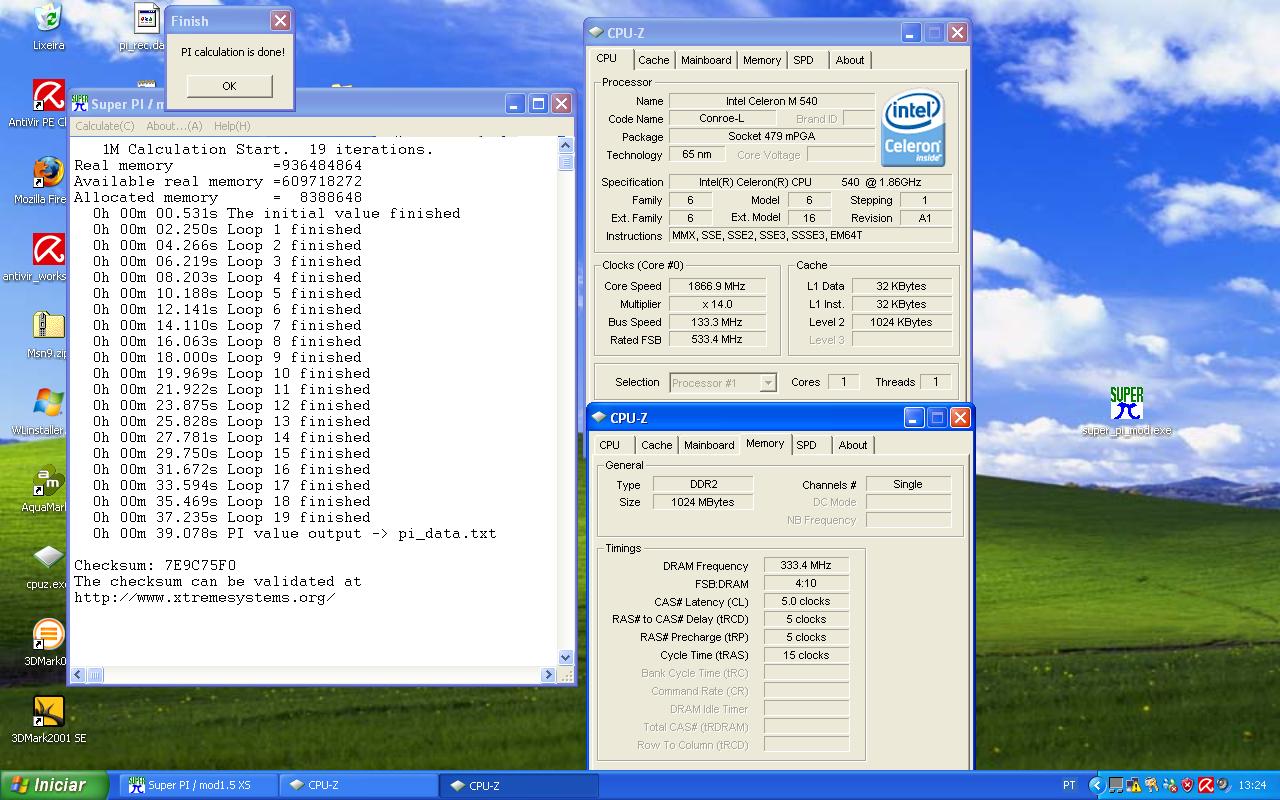Show hidden tray icons with the arrow
This screenshot has width=1280, height=800.
[x=1098, y=785]
